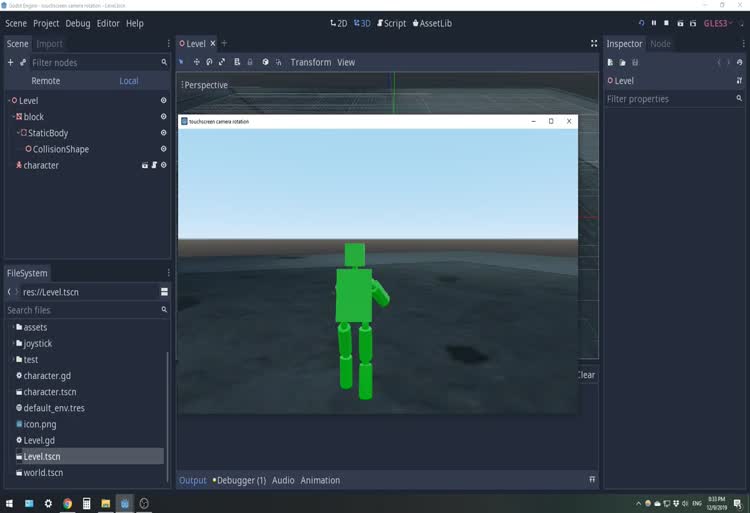Open the character node's attached script icon
The width and height of the screenshot is (750, 513).
click(154, 165)
